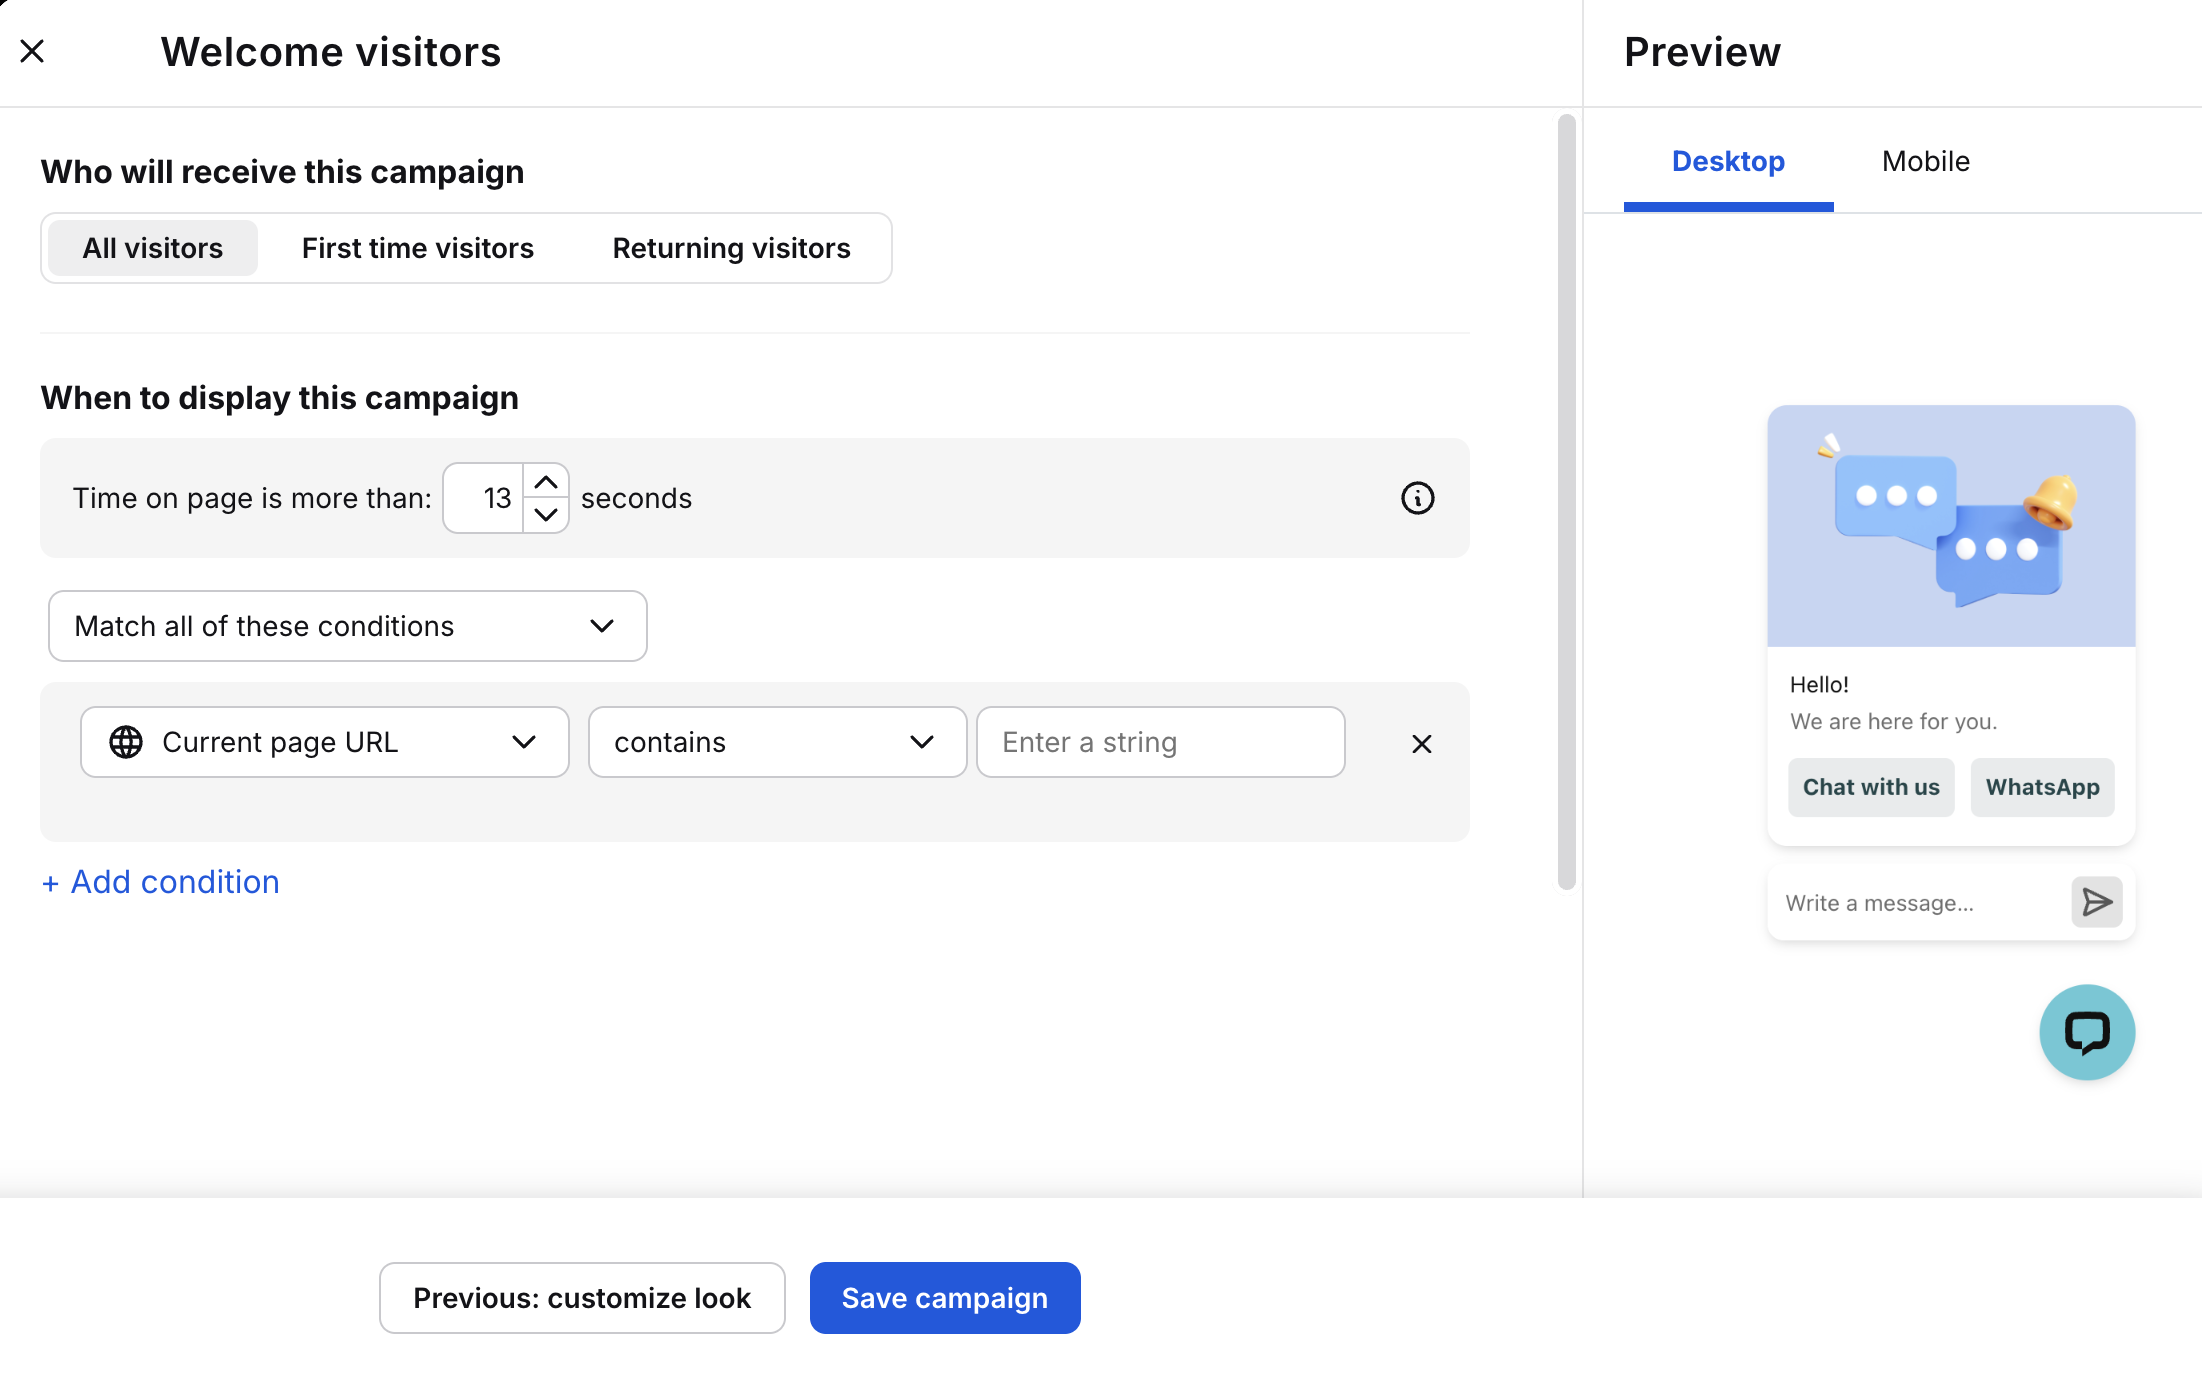Image resolution: width=2202 pixels, height=1390 pixels.
Task: Decrease seconds with the down arrow
Action: [545, 515]
